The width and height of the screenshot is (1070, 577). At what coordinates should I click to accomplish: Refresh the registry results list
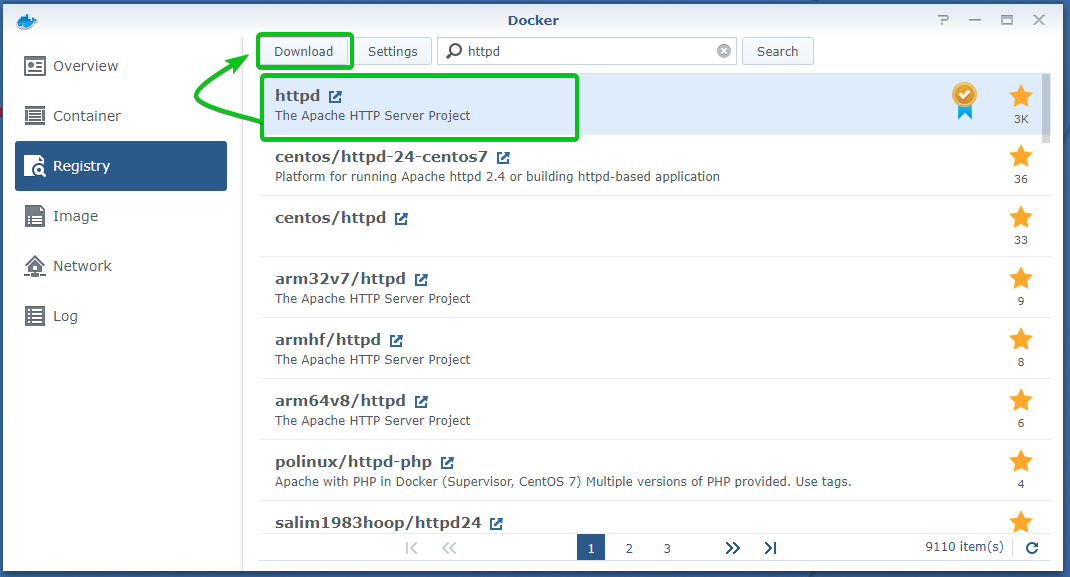point(1032,548)
